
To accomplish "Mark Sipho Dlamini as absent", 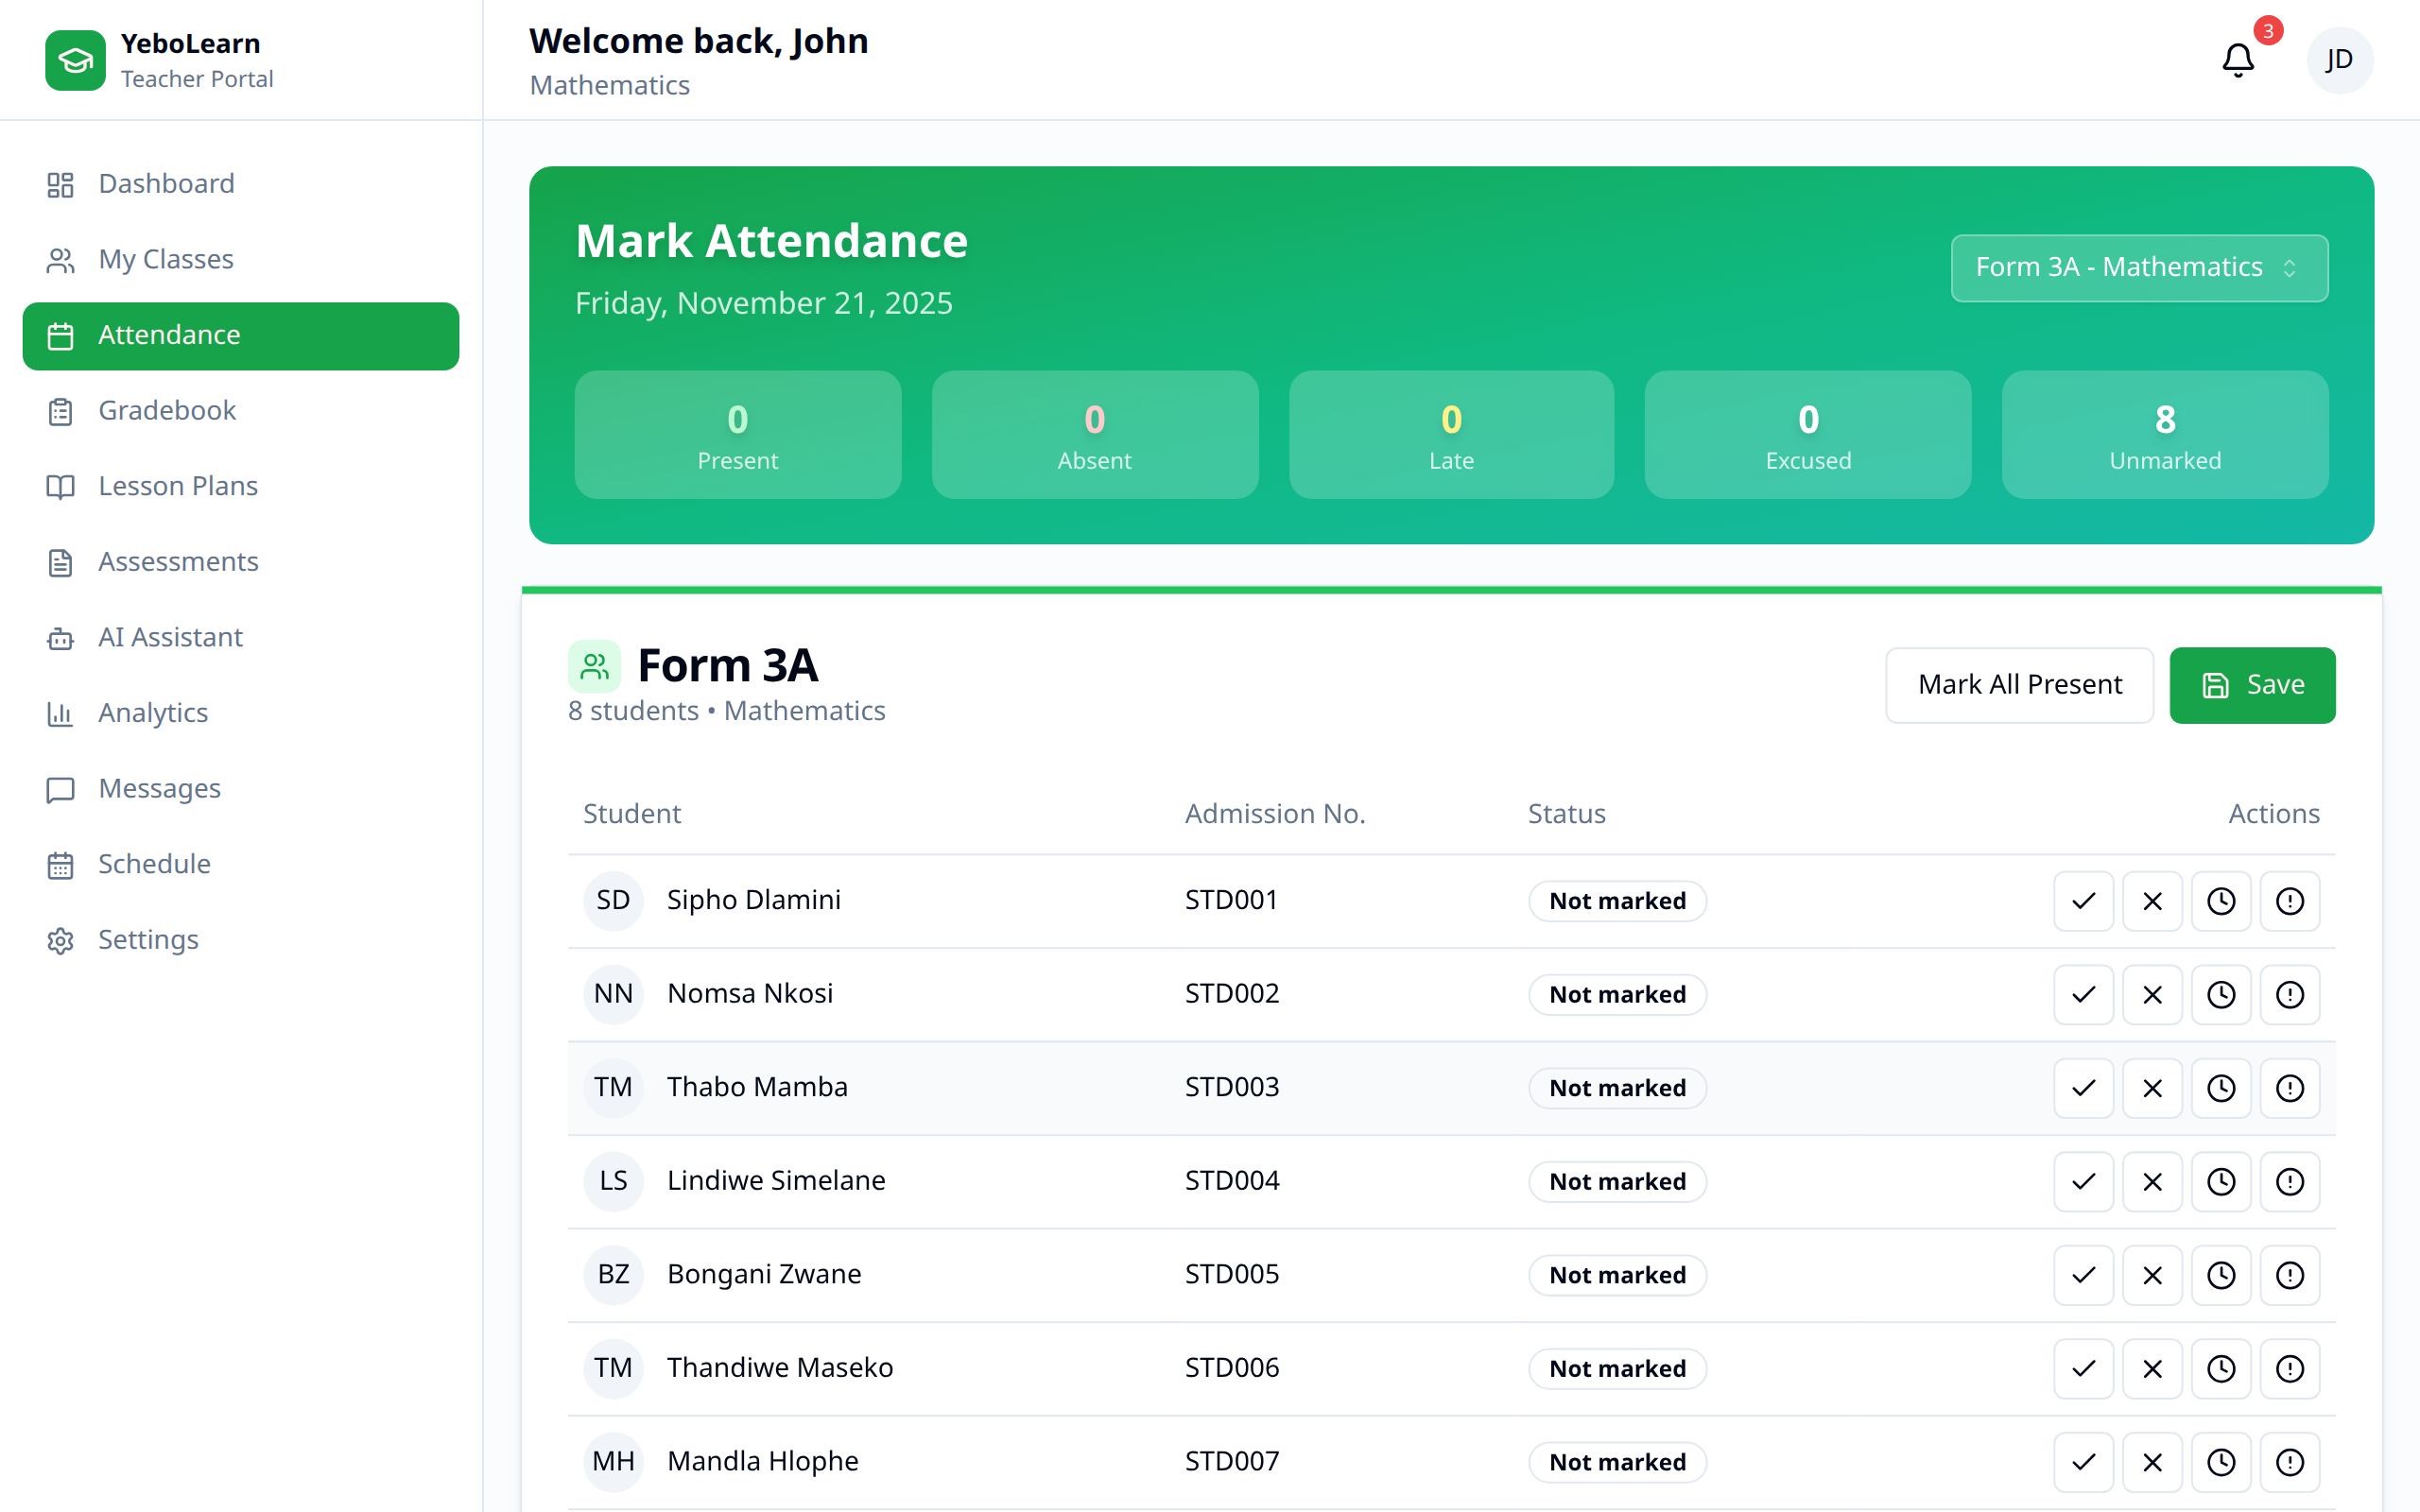I will 2152,901.
